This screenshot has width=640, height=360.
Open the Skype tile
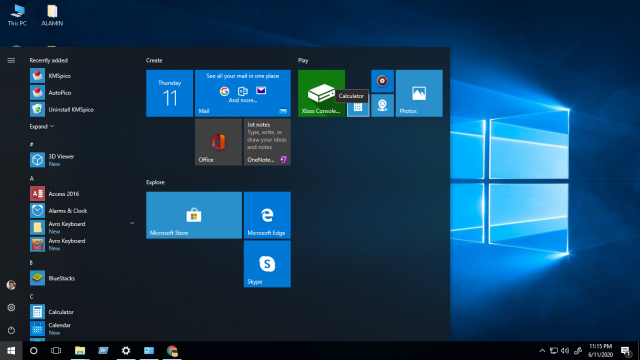click(267, 264)
